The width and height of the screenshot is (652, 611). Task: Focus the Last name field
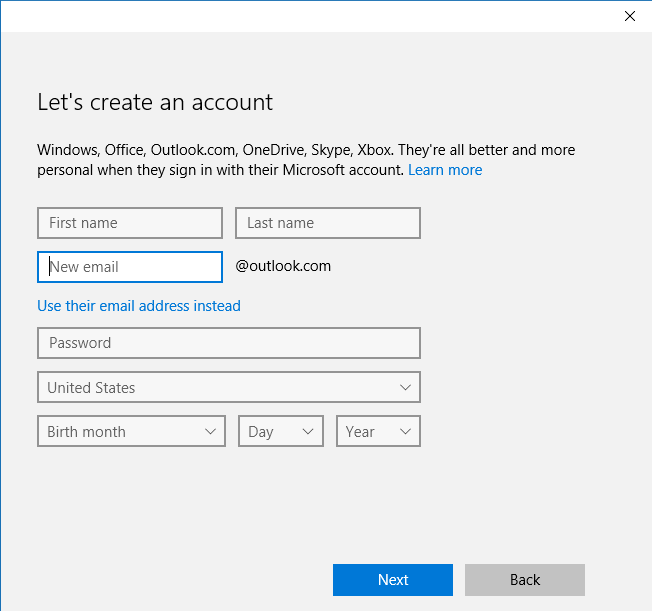point(328,223)
